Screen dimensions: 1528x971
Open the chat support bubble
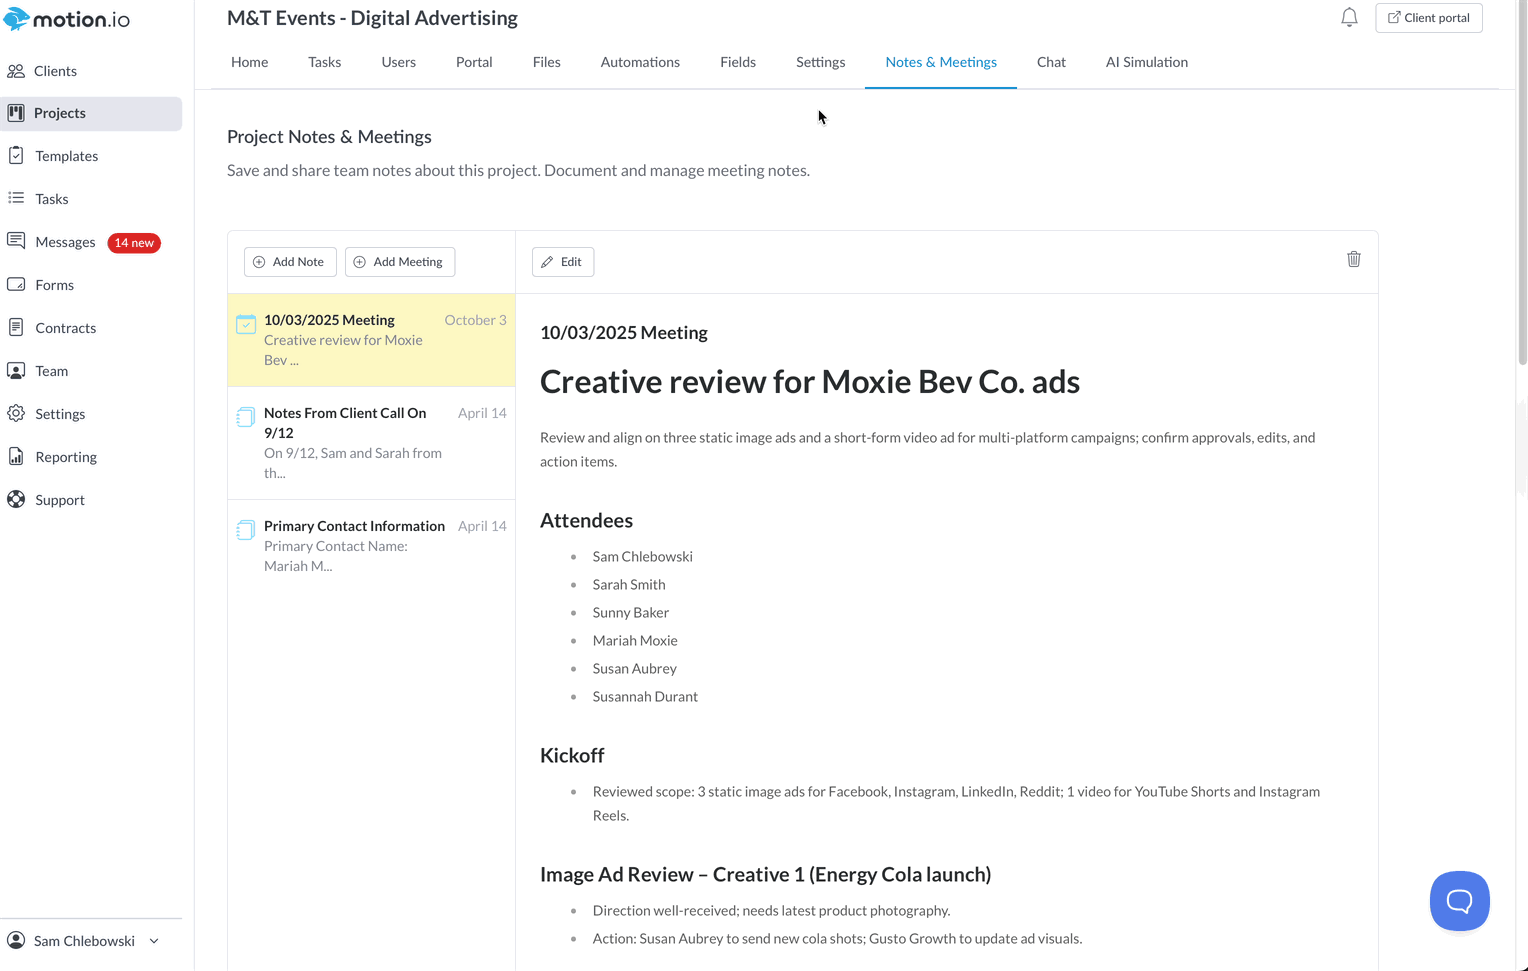[x=1460, y=901]
